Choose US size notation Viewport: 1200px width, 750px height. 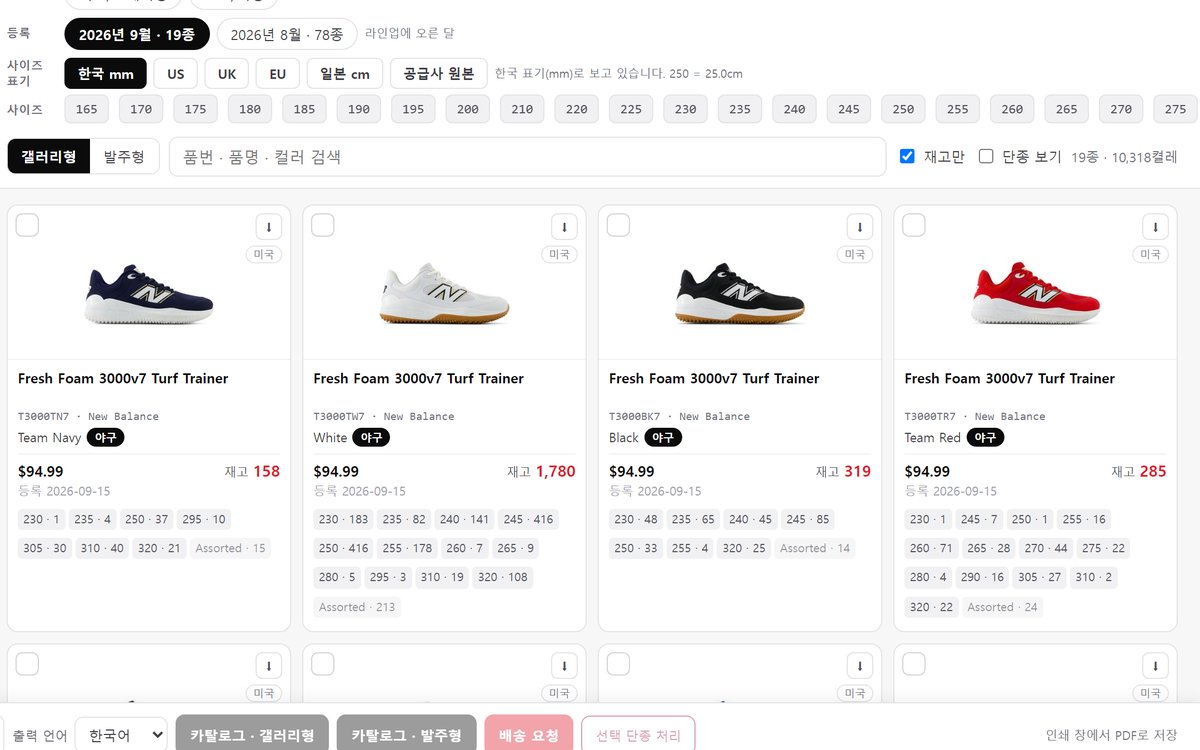[x=176, y=74]
